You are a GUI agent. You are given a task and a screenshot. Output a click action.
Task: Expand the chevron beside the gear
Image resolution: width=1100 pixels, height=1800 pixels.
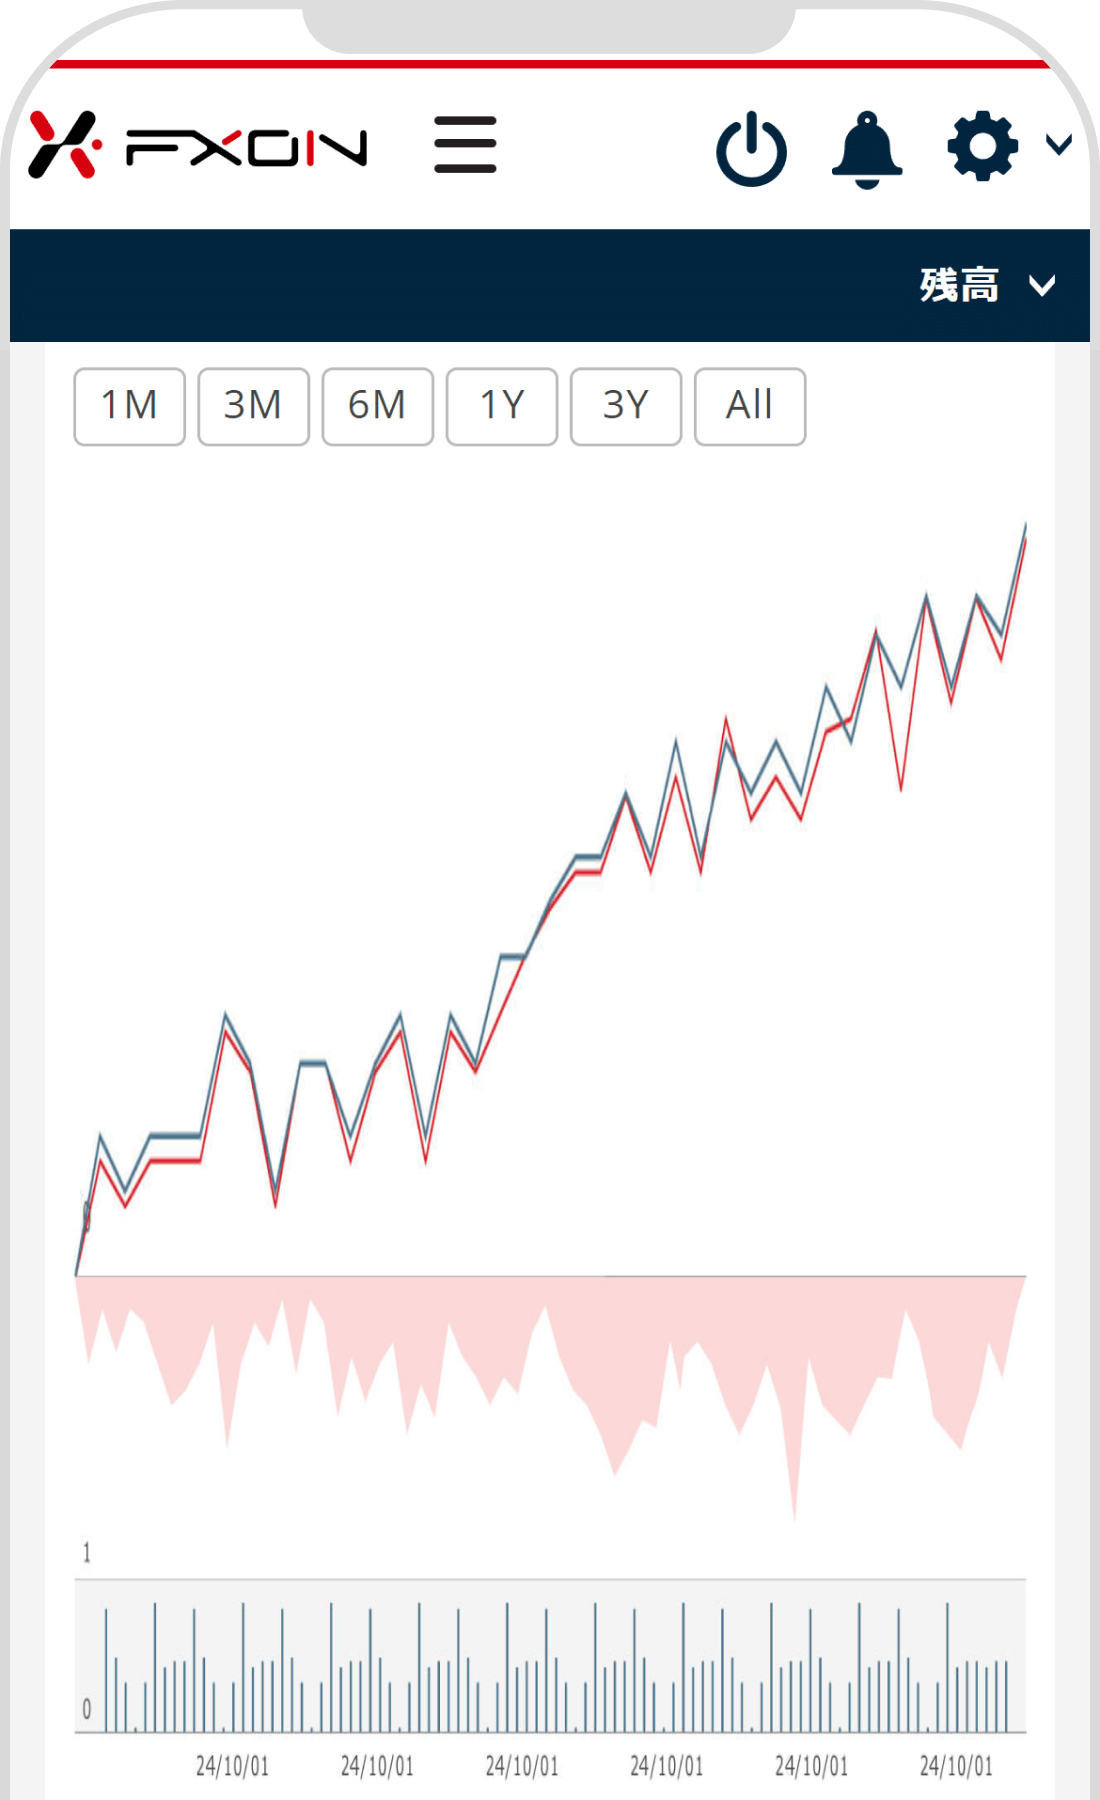1059,145
